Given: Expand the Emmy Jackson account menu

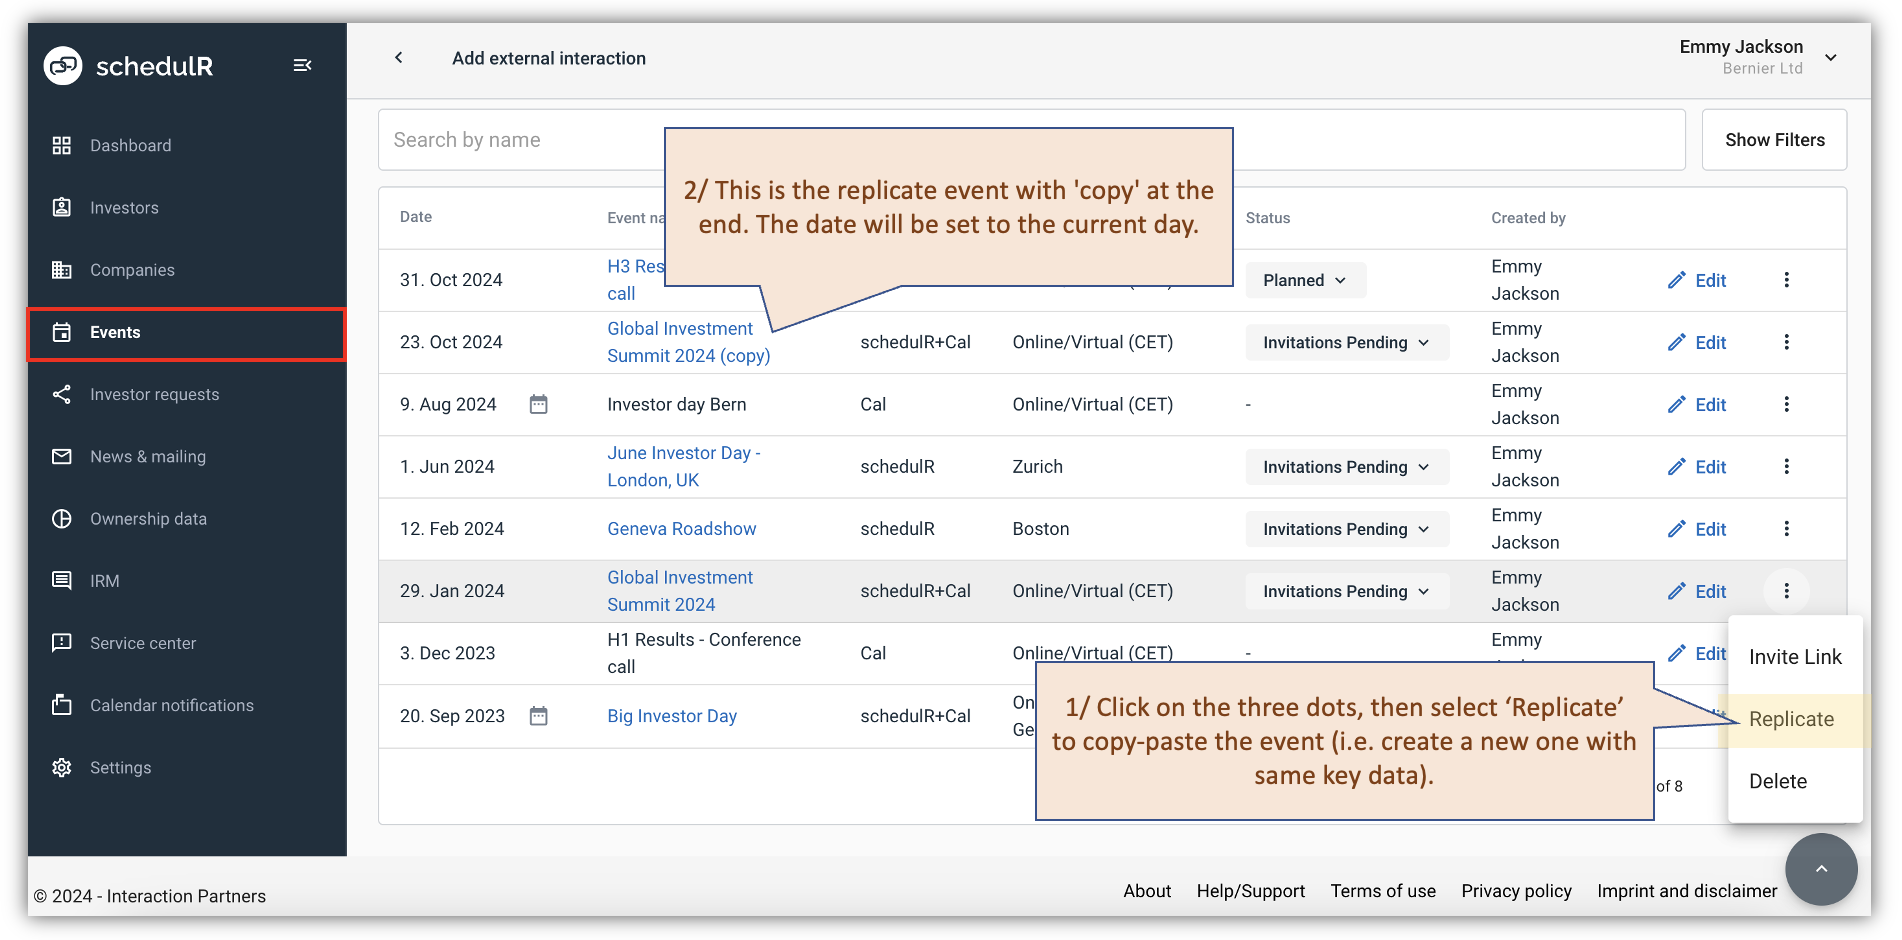Looking at the screenshot, I should (x=1832, y=57).
